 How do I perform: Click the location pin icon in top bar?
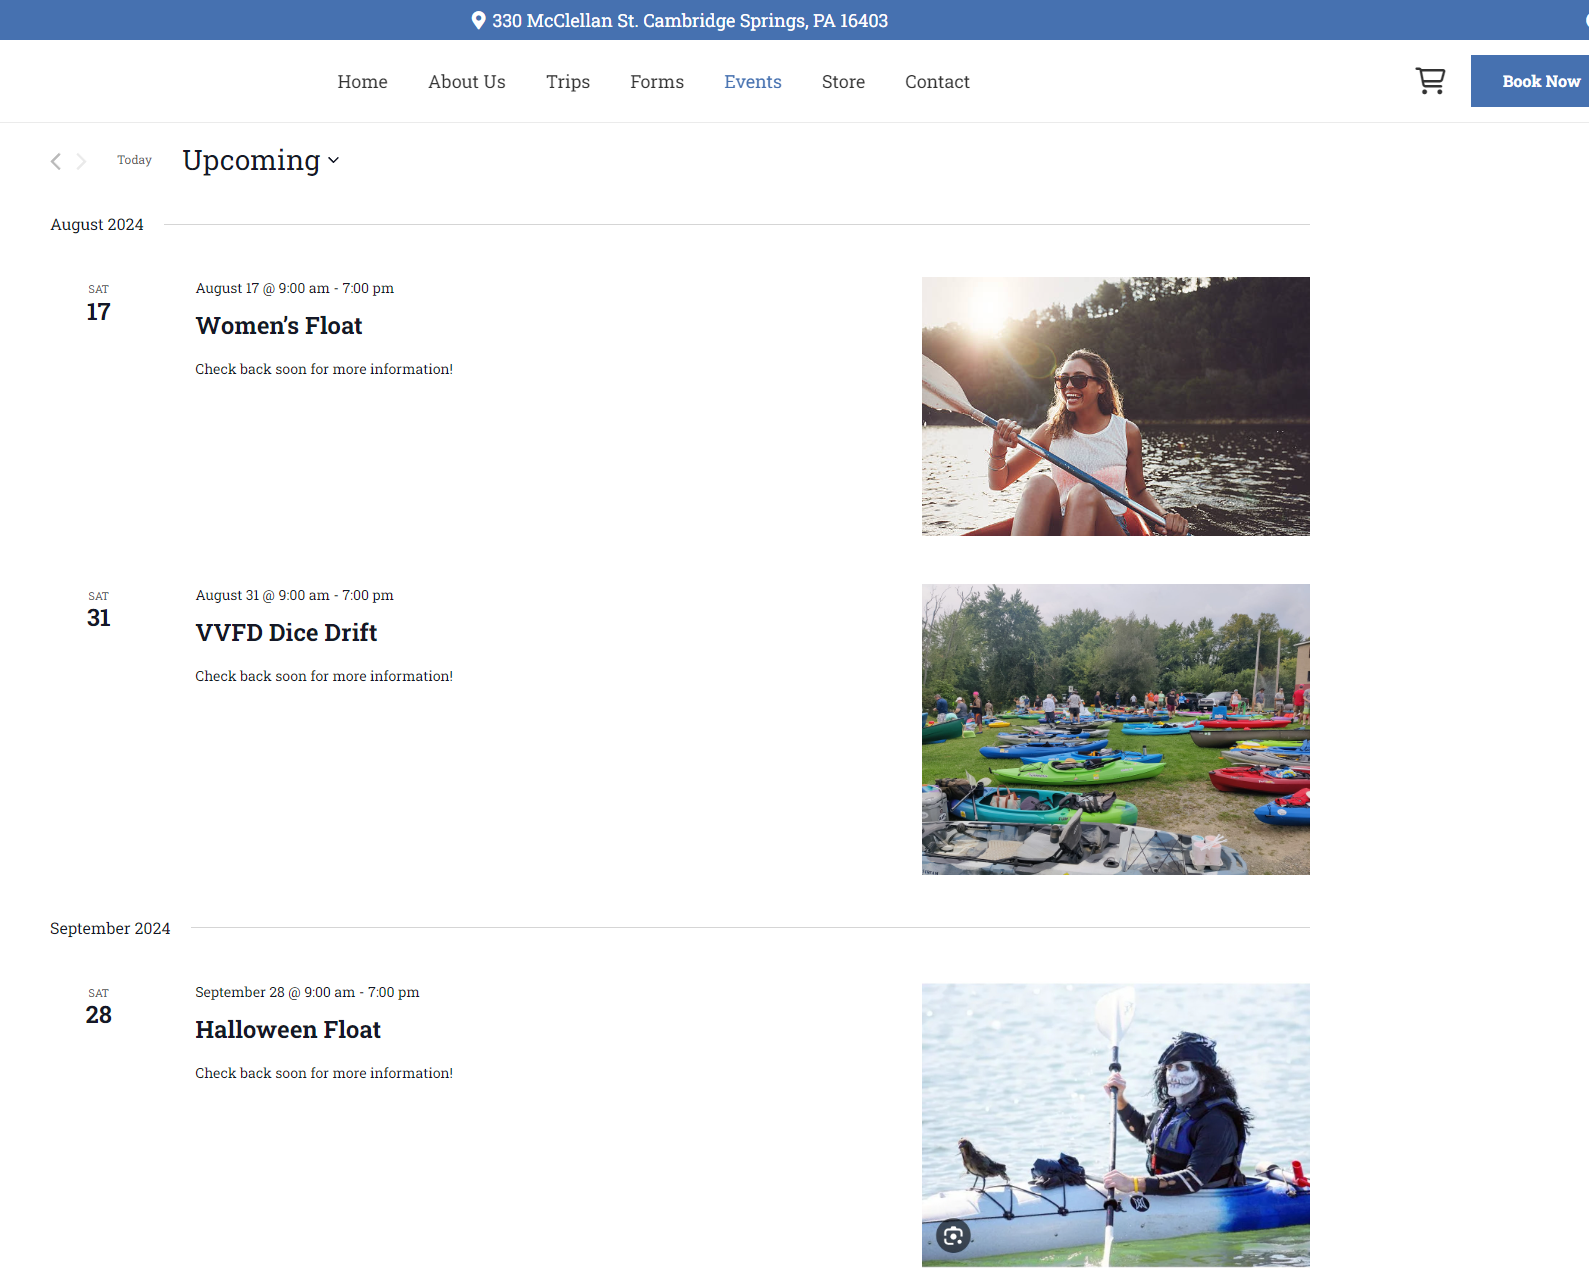coord(479,21)
